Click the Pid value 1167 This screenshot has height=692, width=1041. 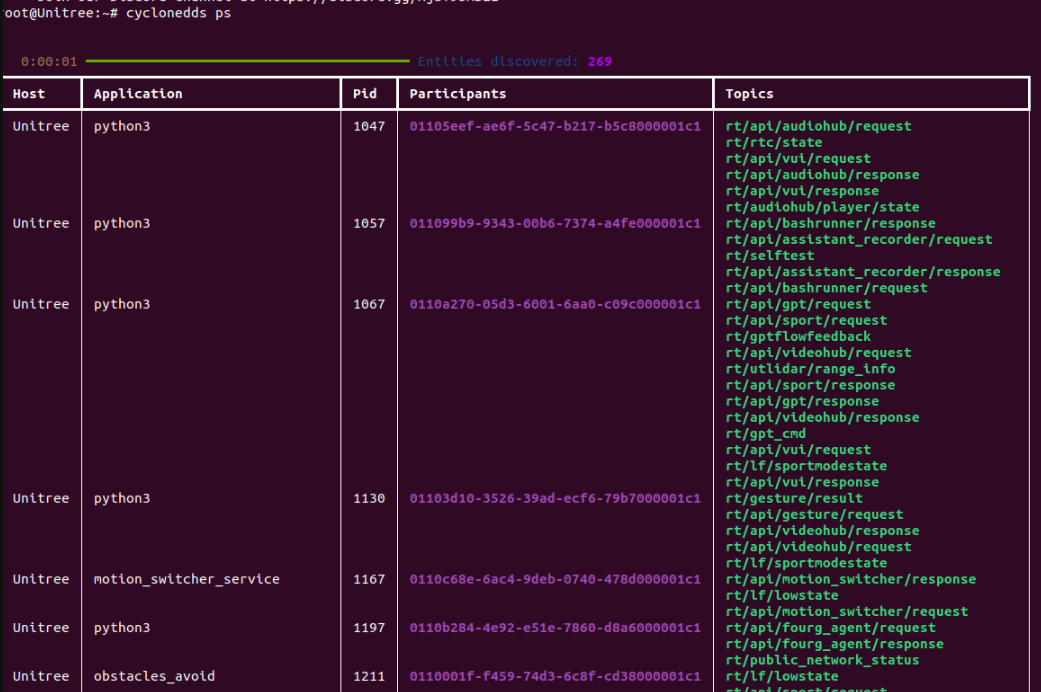(368, 579)
